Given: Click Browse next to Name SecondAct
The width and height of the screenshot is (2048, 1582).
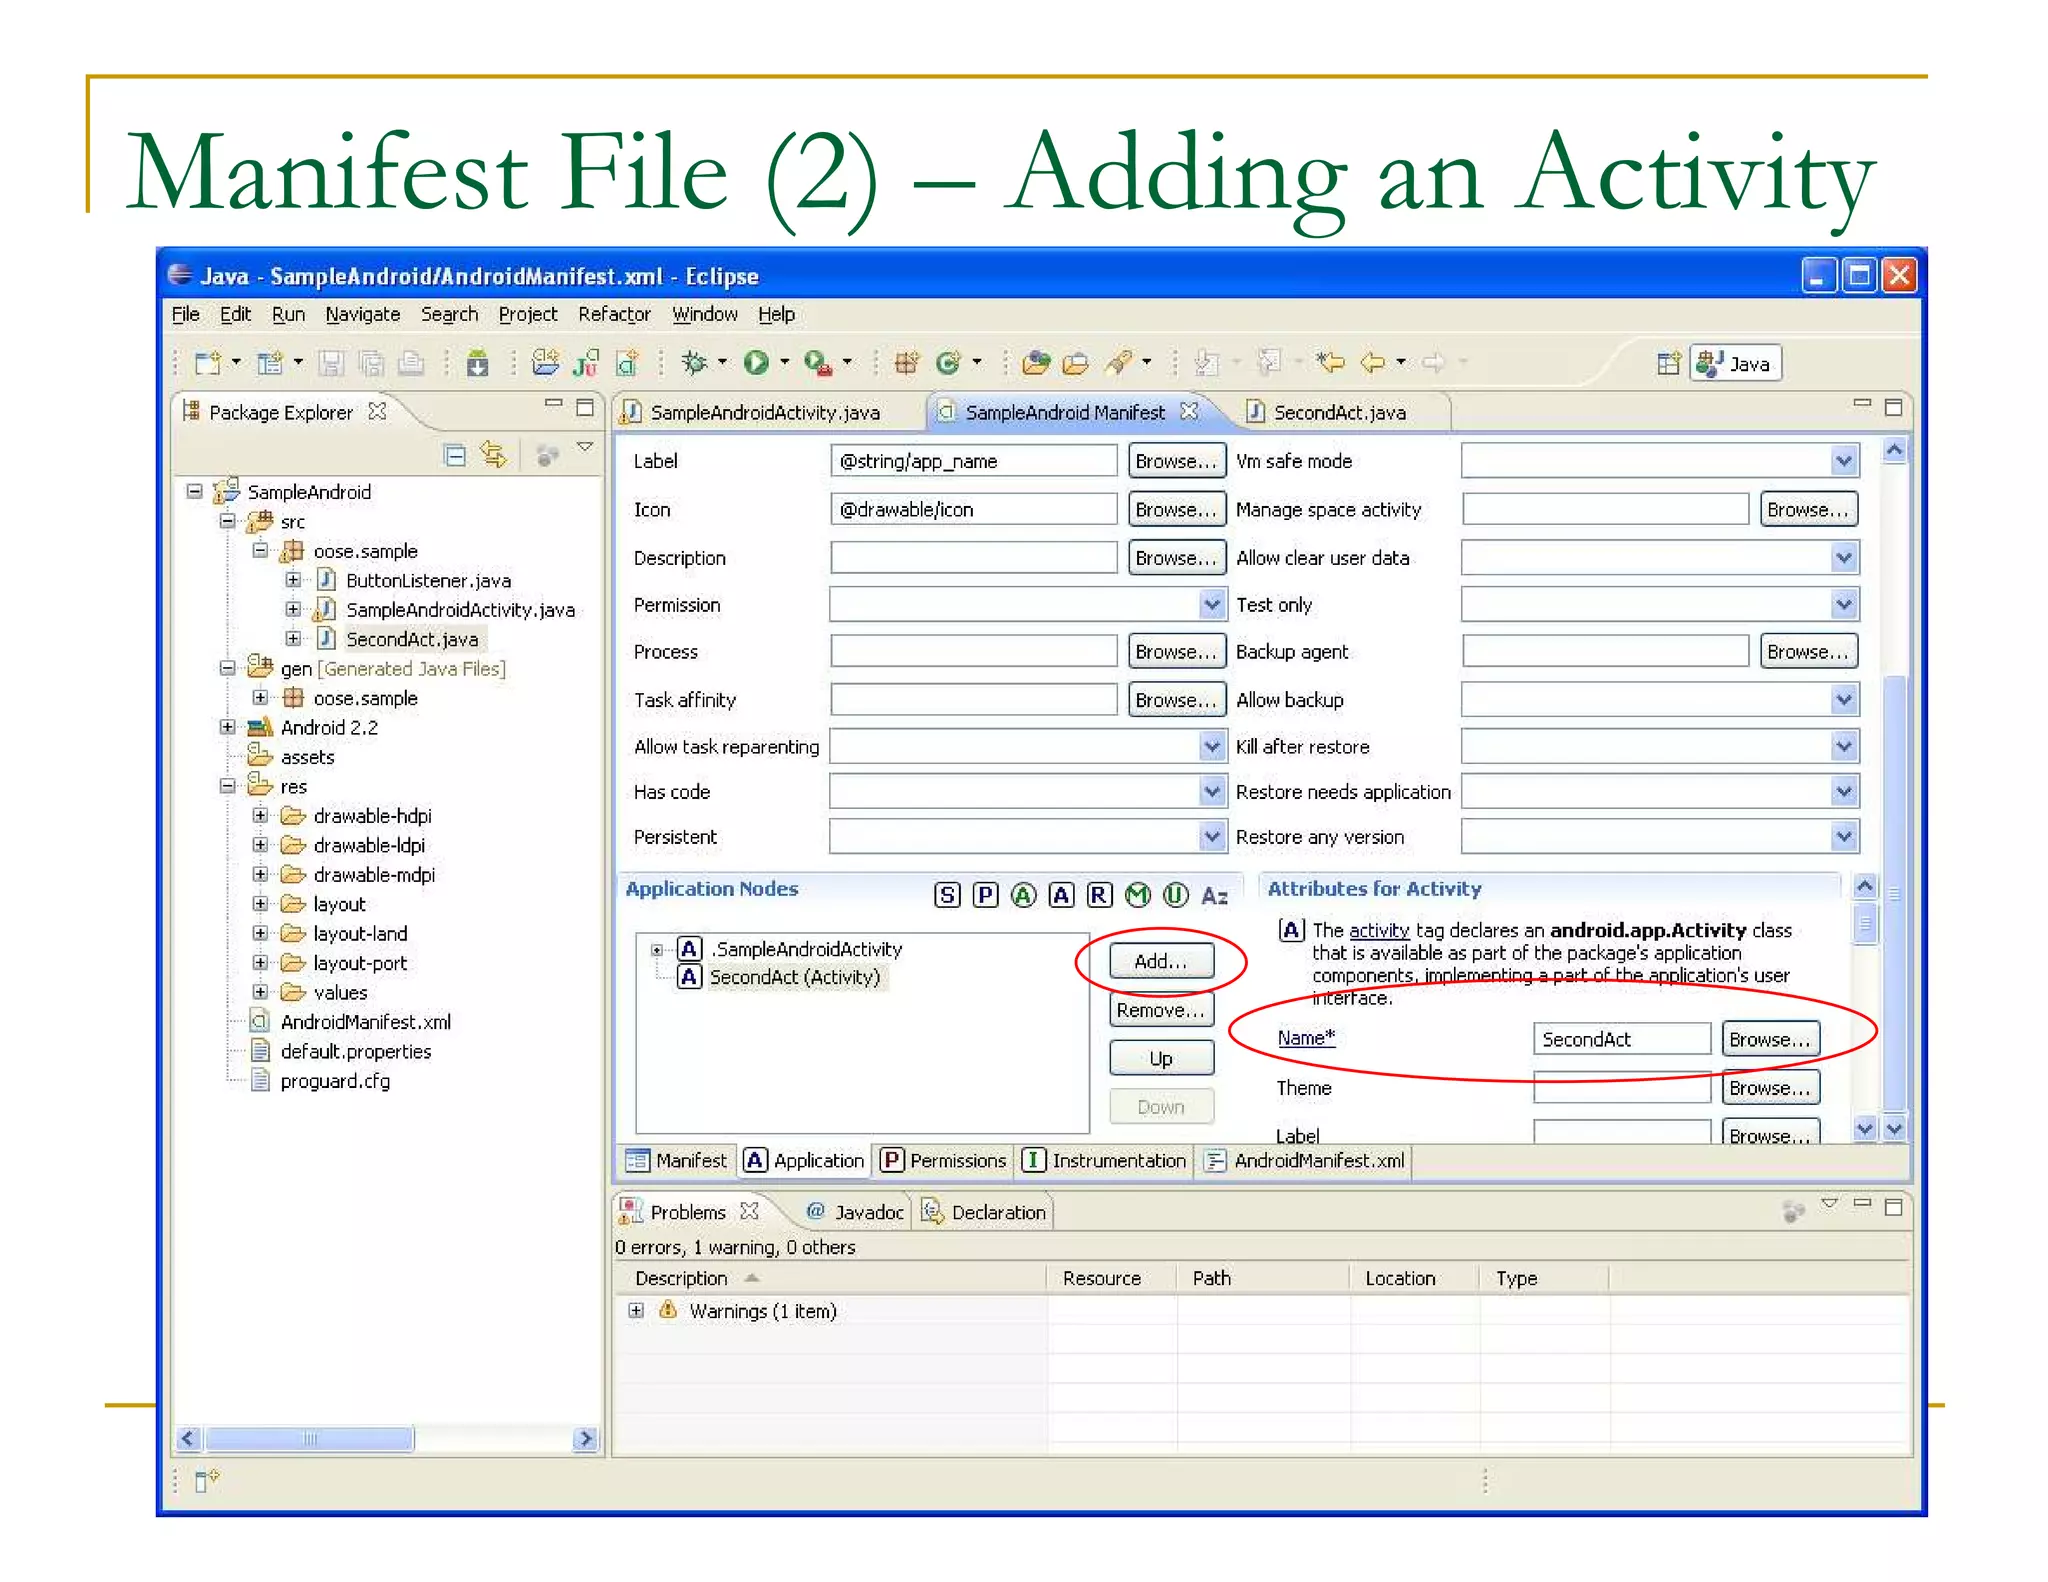Looking at the screenshot, I should [1770, 1039].
